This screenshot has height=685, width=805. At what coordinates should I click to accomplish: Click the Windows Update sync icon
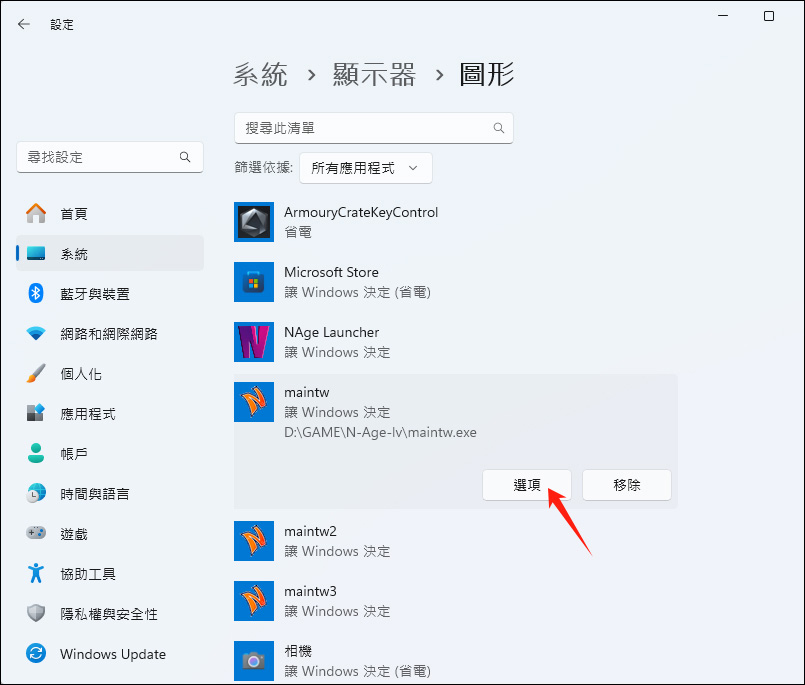click(36, 653)
